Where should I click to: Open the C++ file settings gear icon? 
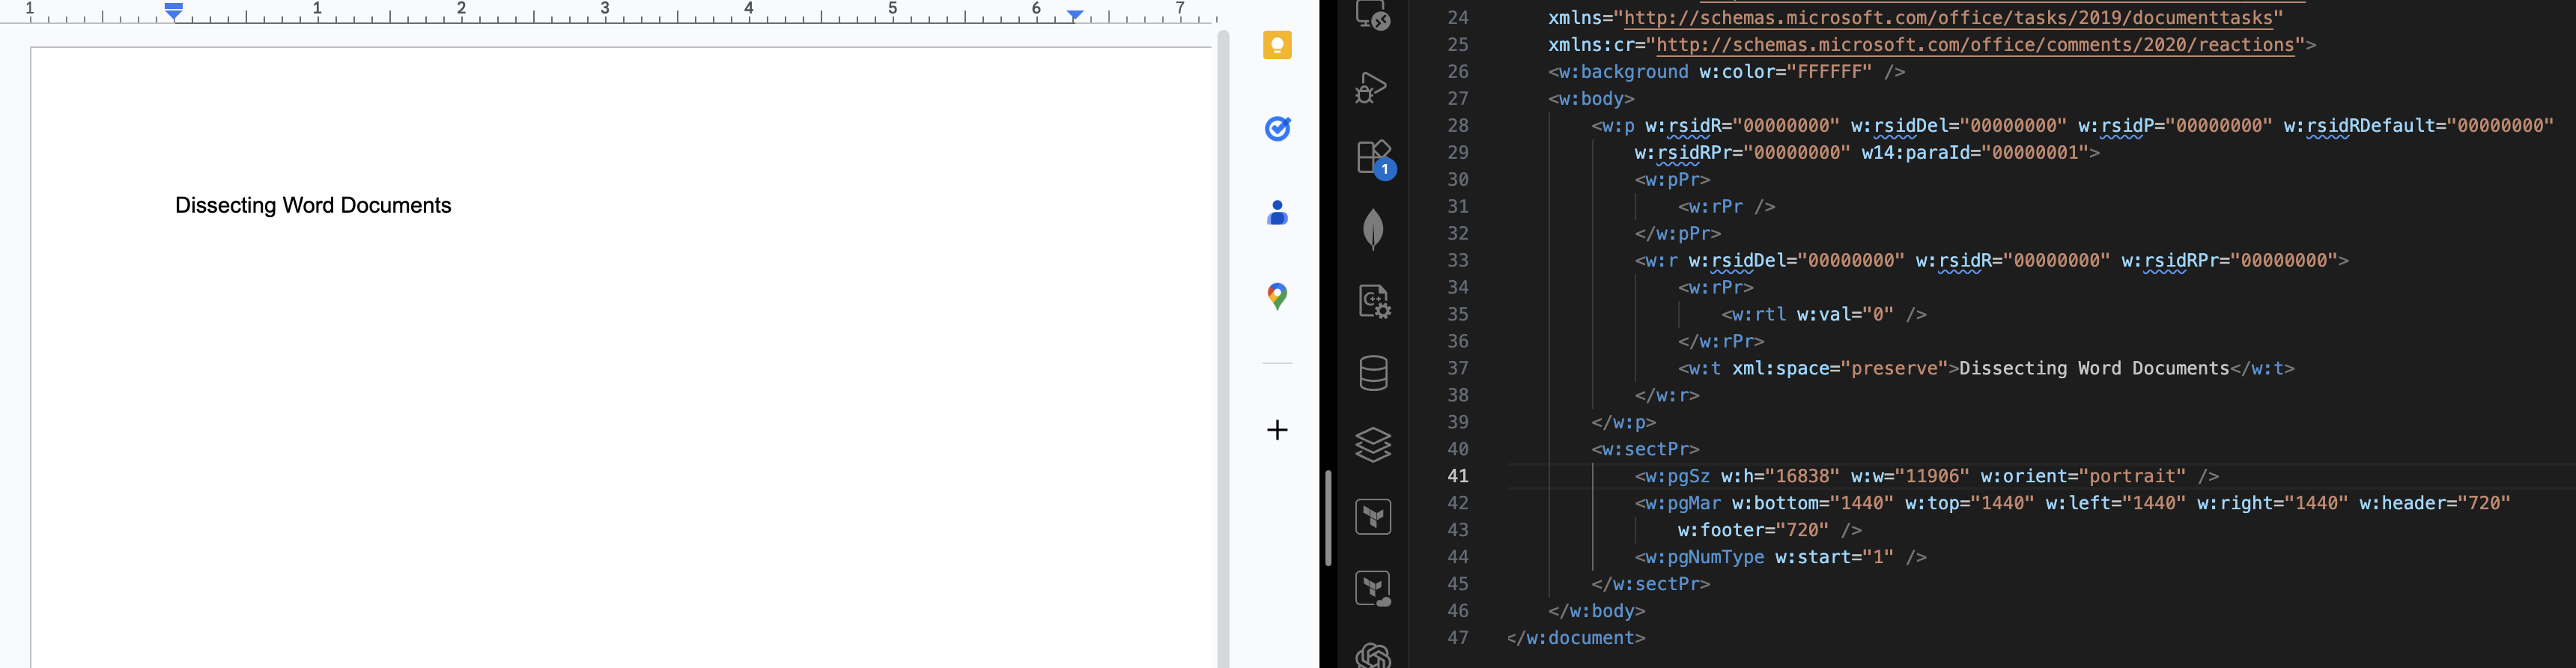click(x=1374, y=302)
